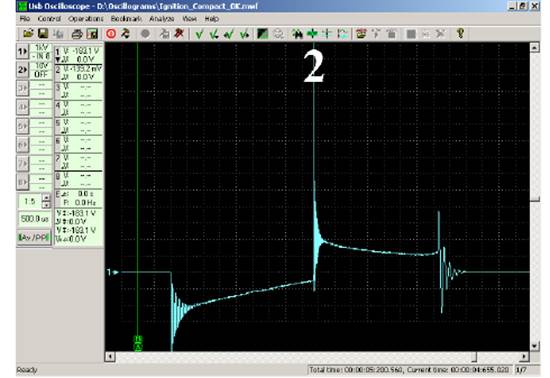
Task: Click the 1:5 zoom ratio field
Action: point(30,201)
